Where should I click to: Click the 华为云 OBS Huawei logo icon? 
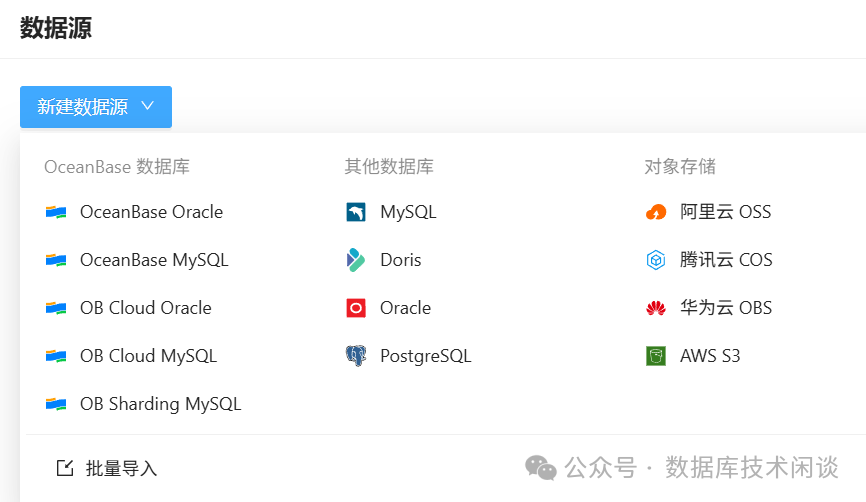(656, 308)
